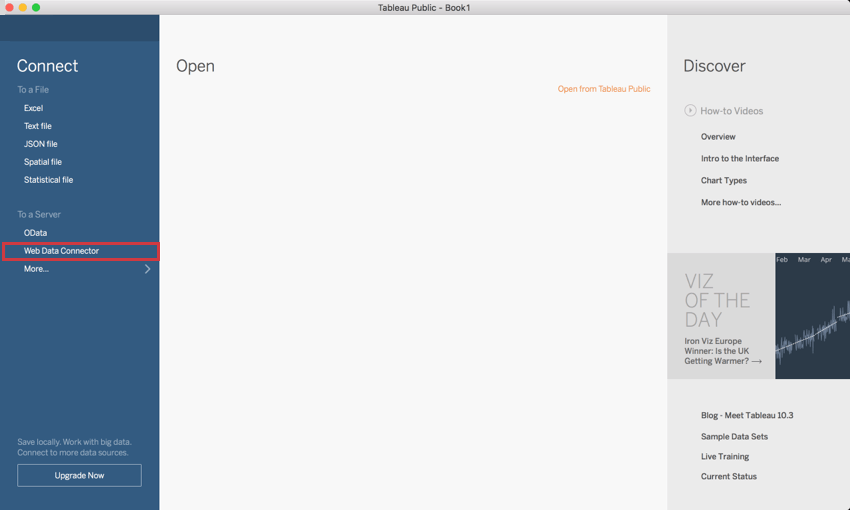Watch the Overview how-to video
The image size is (850, 510).
point(718,137)
